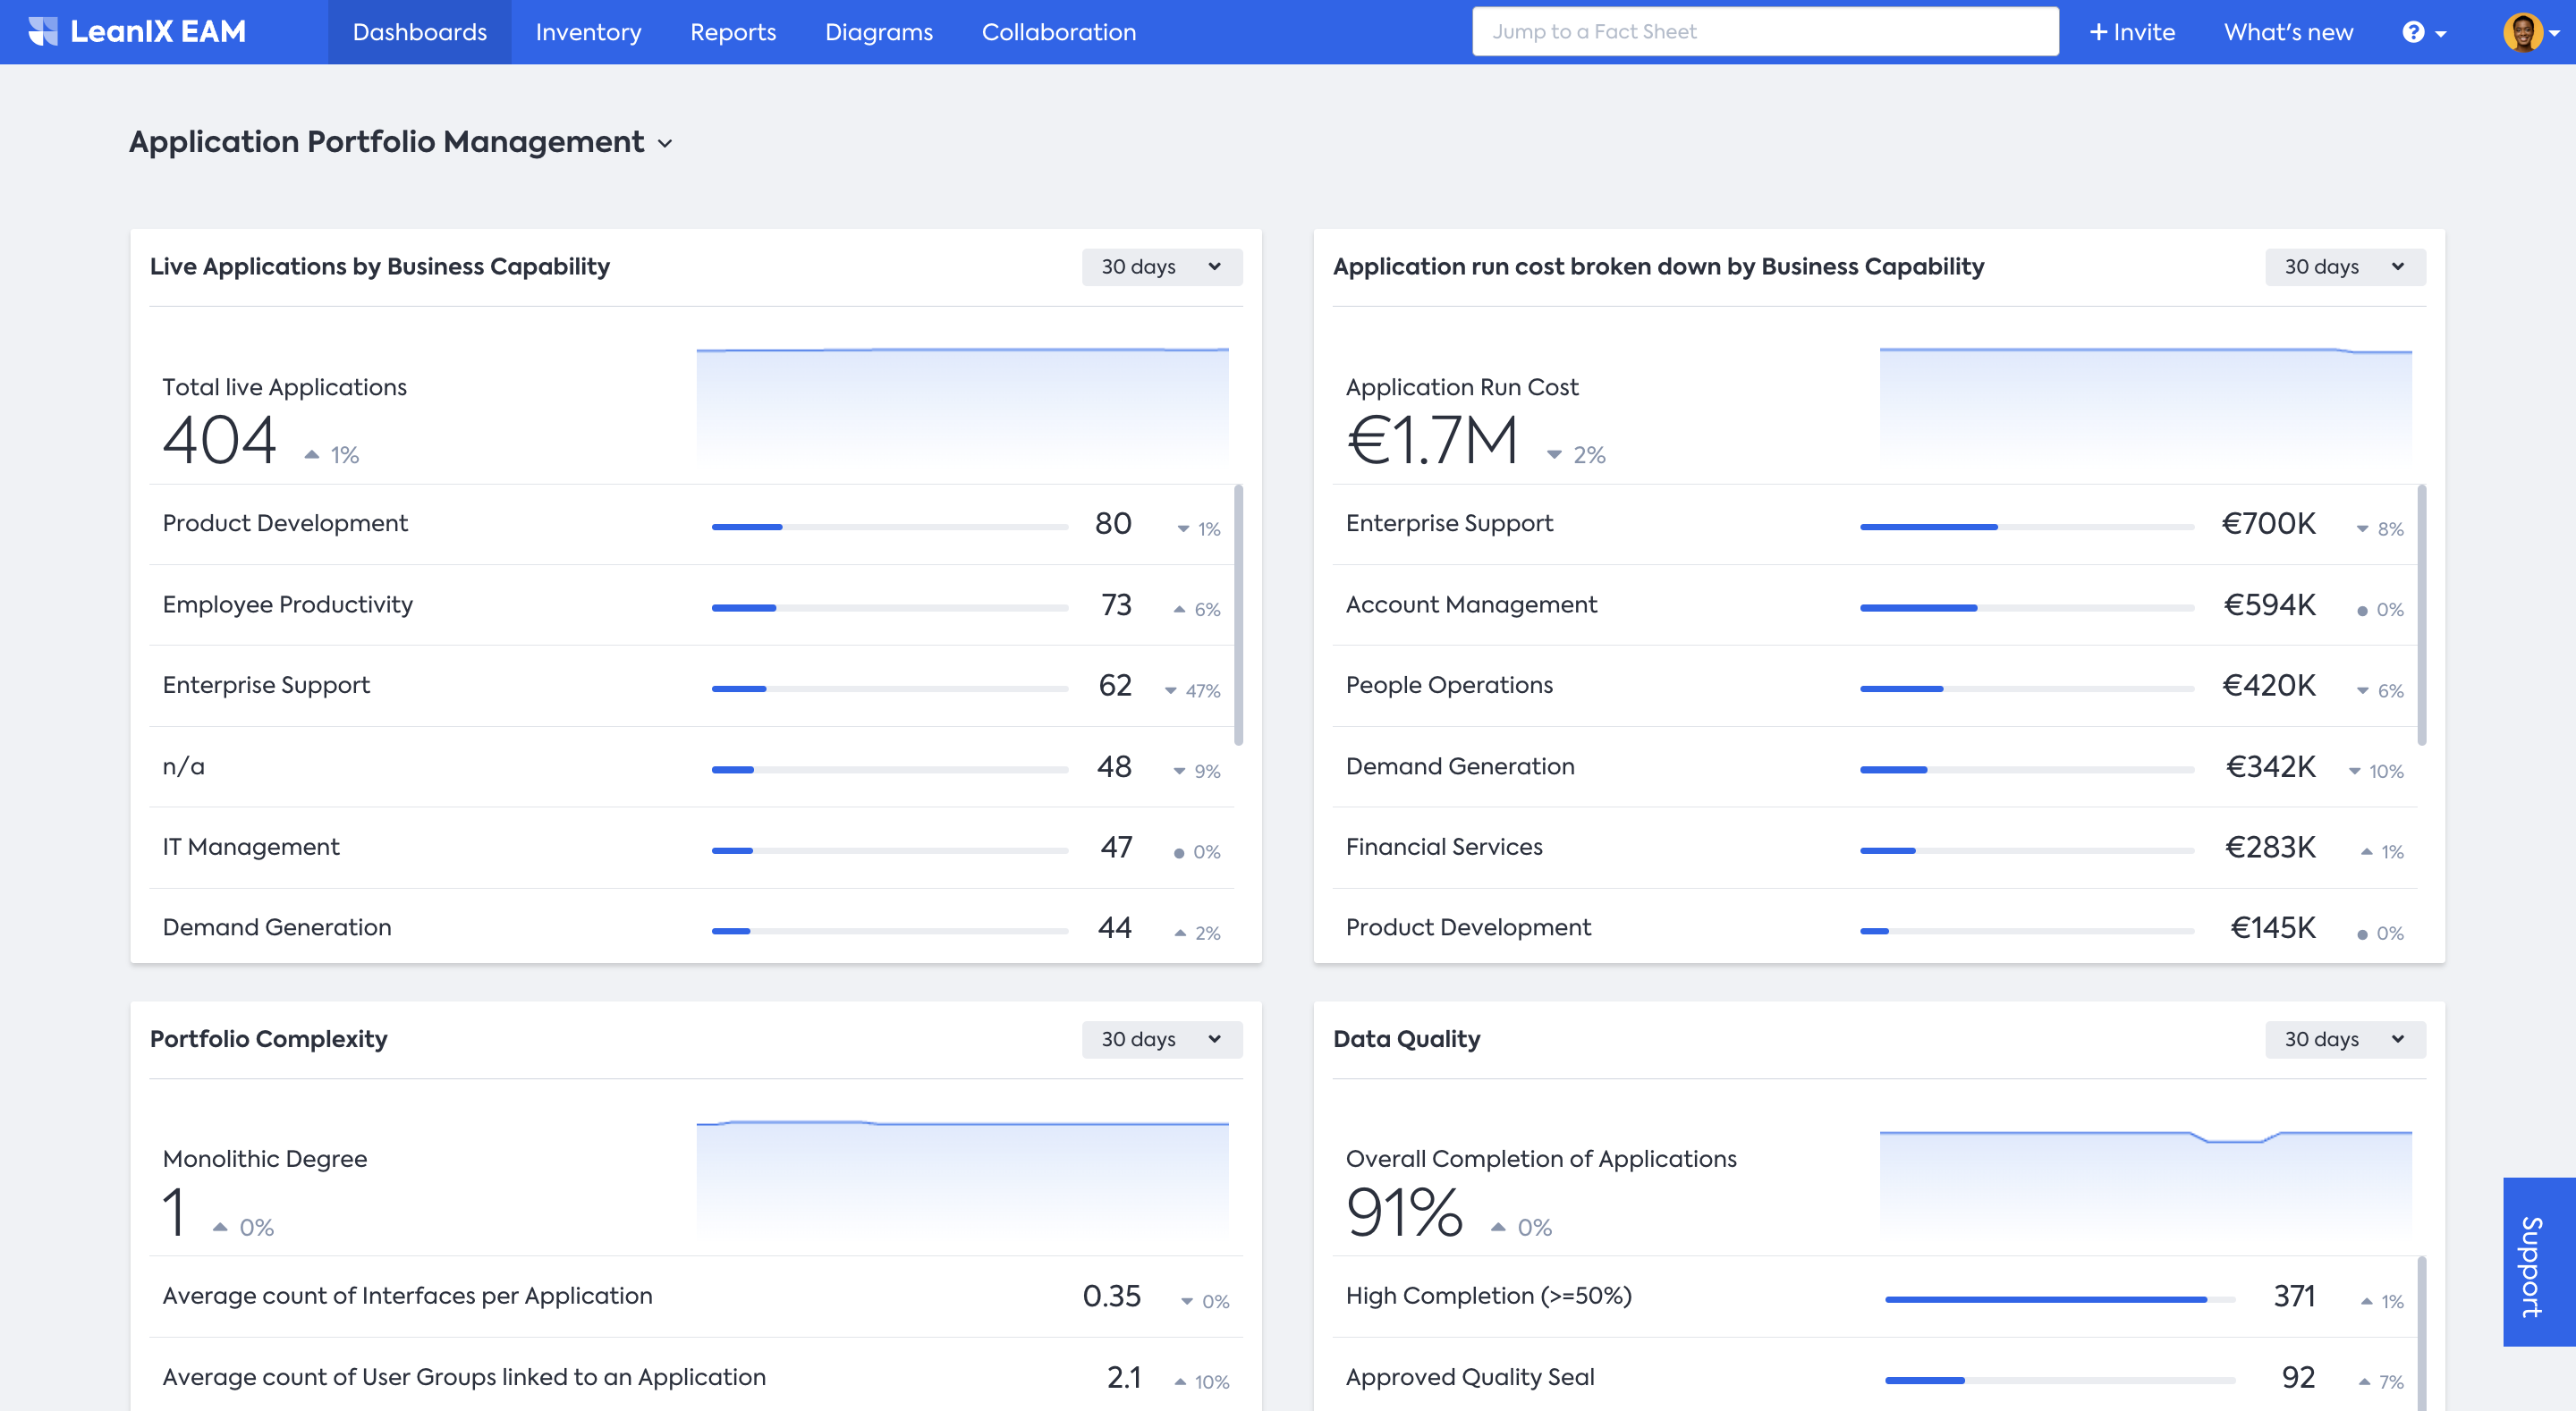The width and height of the screenshot is (2576, 1411).
Task: Expand the Application Portfolio Management dashboard selector
Action: 665,144
